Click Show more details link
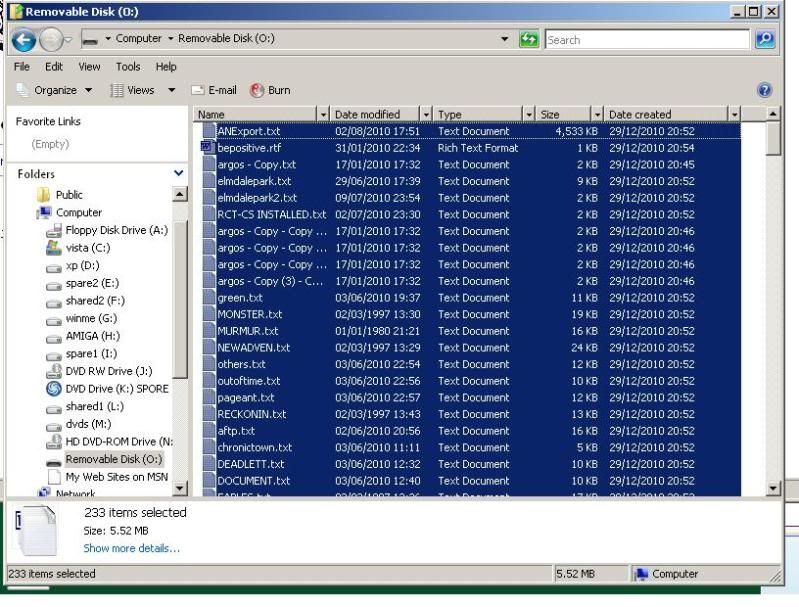The height and width of the screenshot is (607, 799). click(x=131, y=548)
